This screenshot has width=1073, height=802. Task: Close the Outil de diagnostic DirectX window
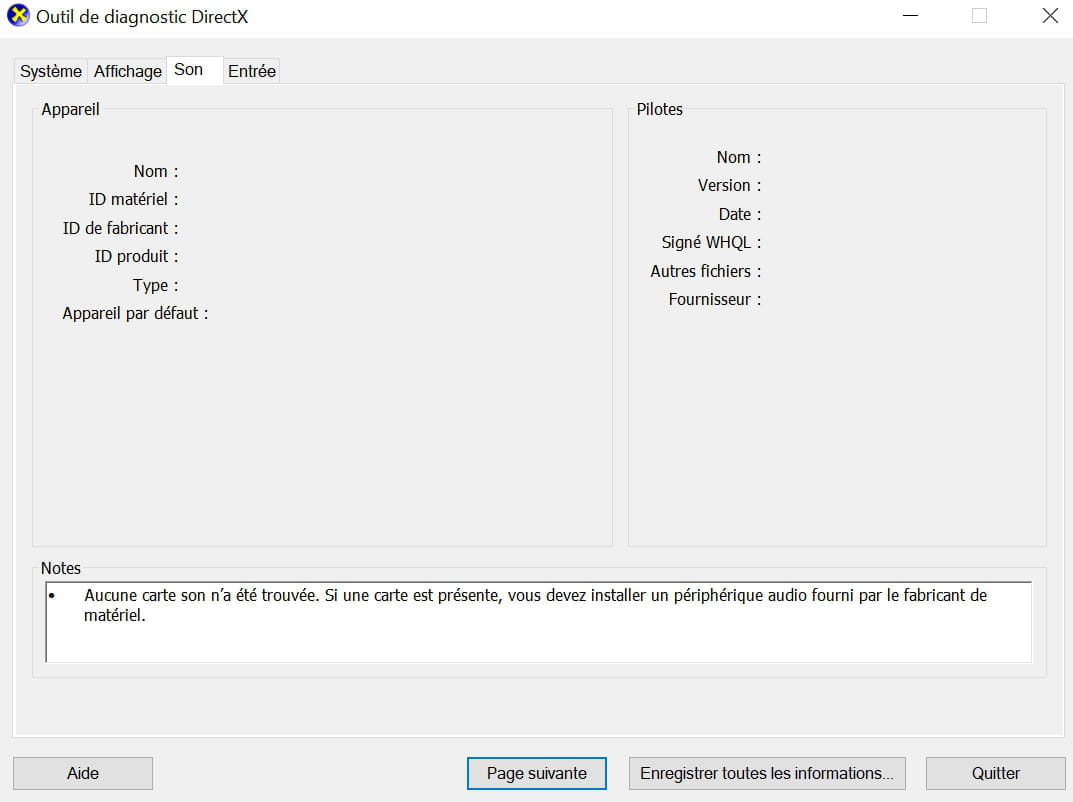point(1050,16)
